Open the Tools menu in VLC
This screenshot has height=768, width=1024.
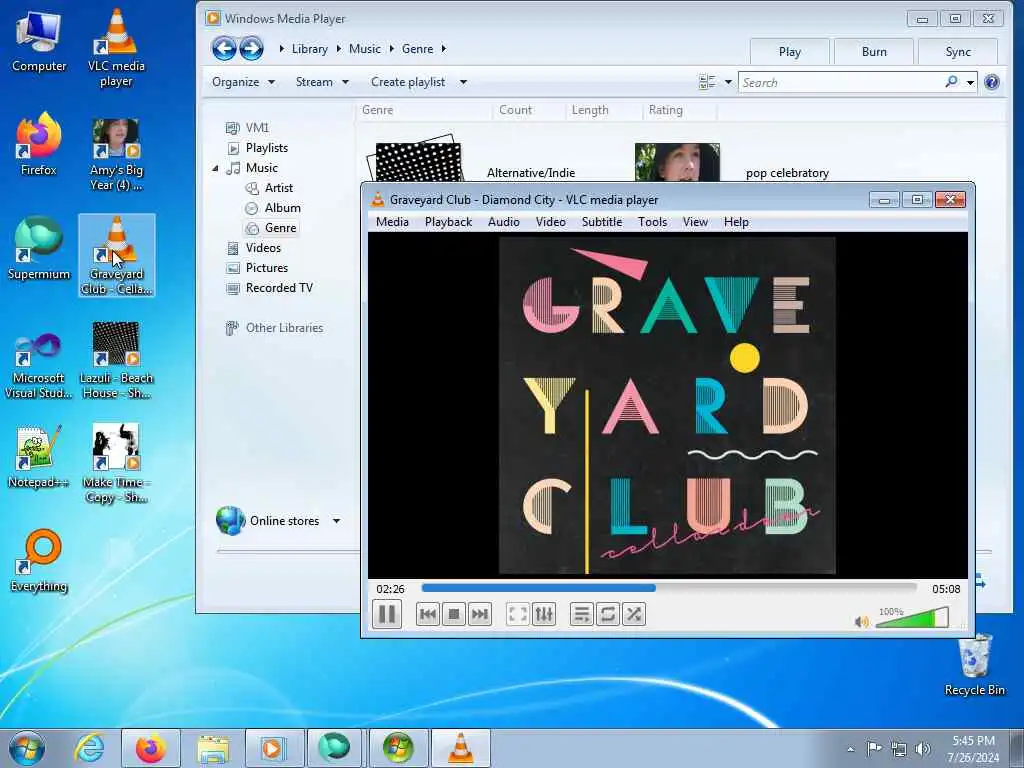pyautogui.click(x=652, y=222)
